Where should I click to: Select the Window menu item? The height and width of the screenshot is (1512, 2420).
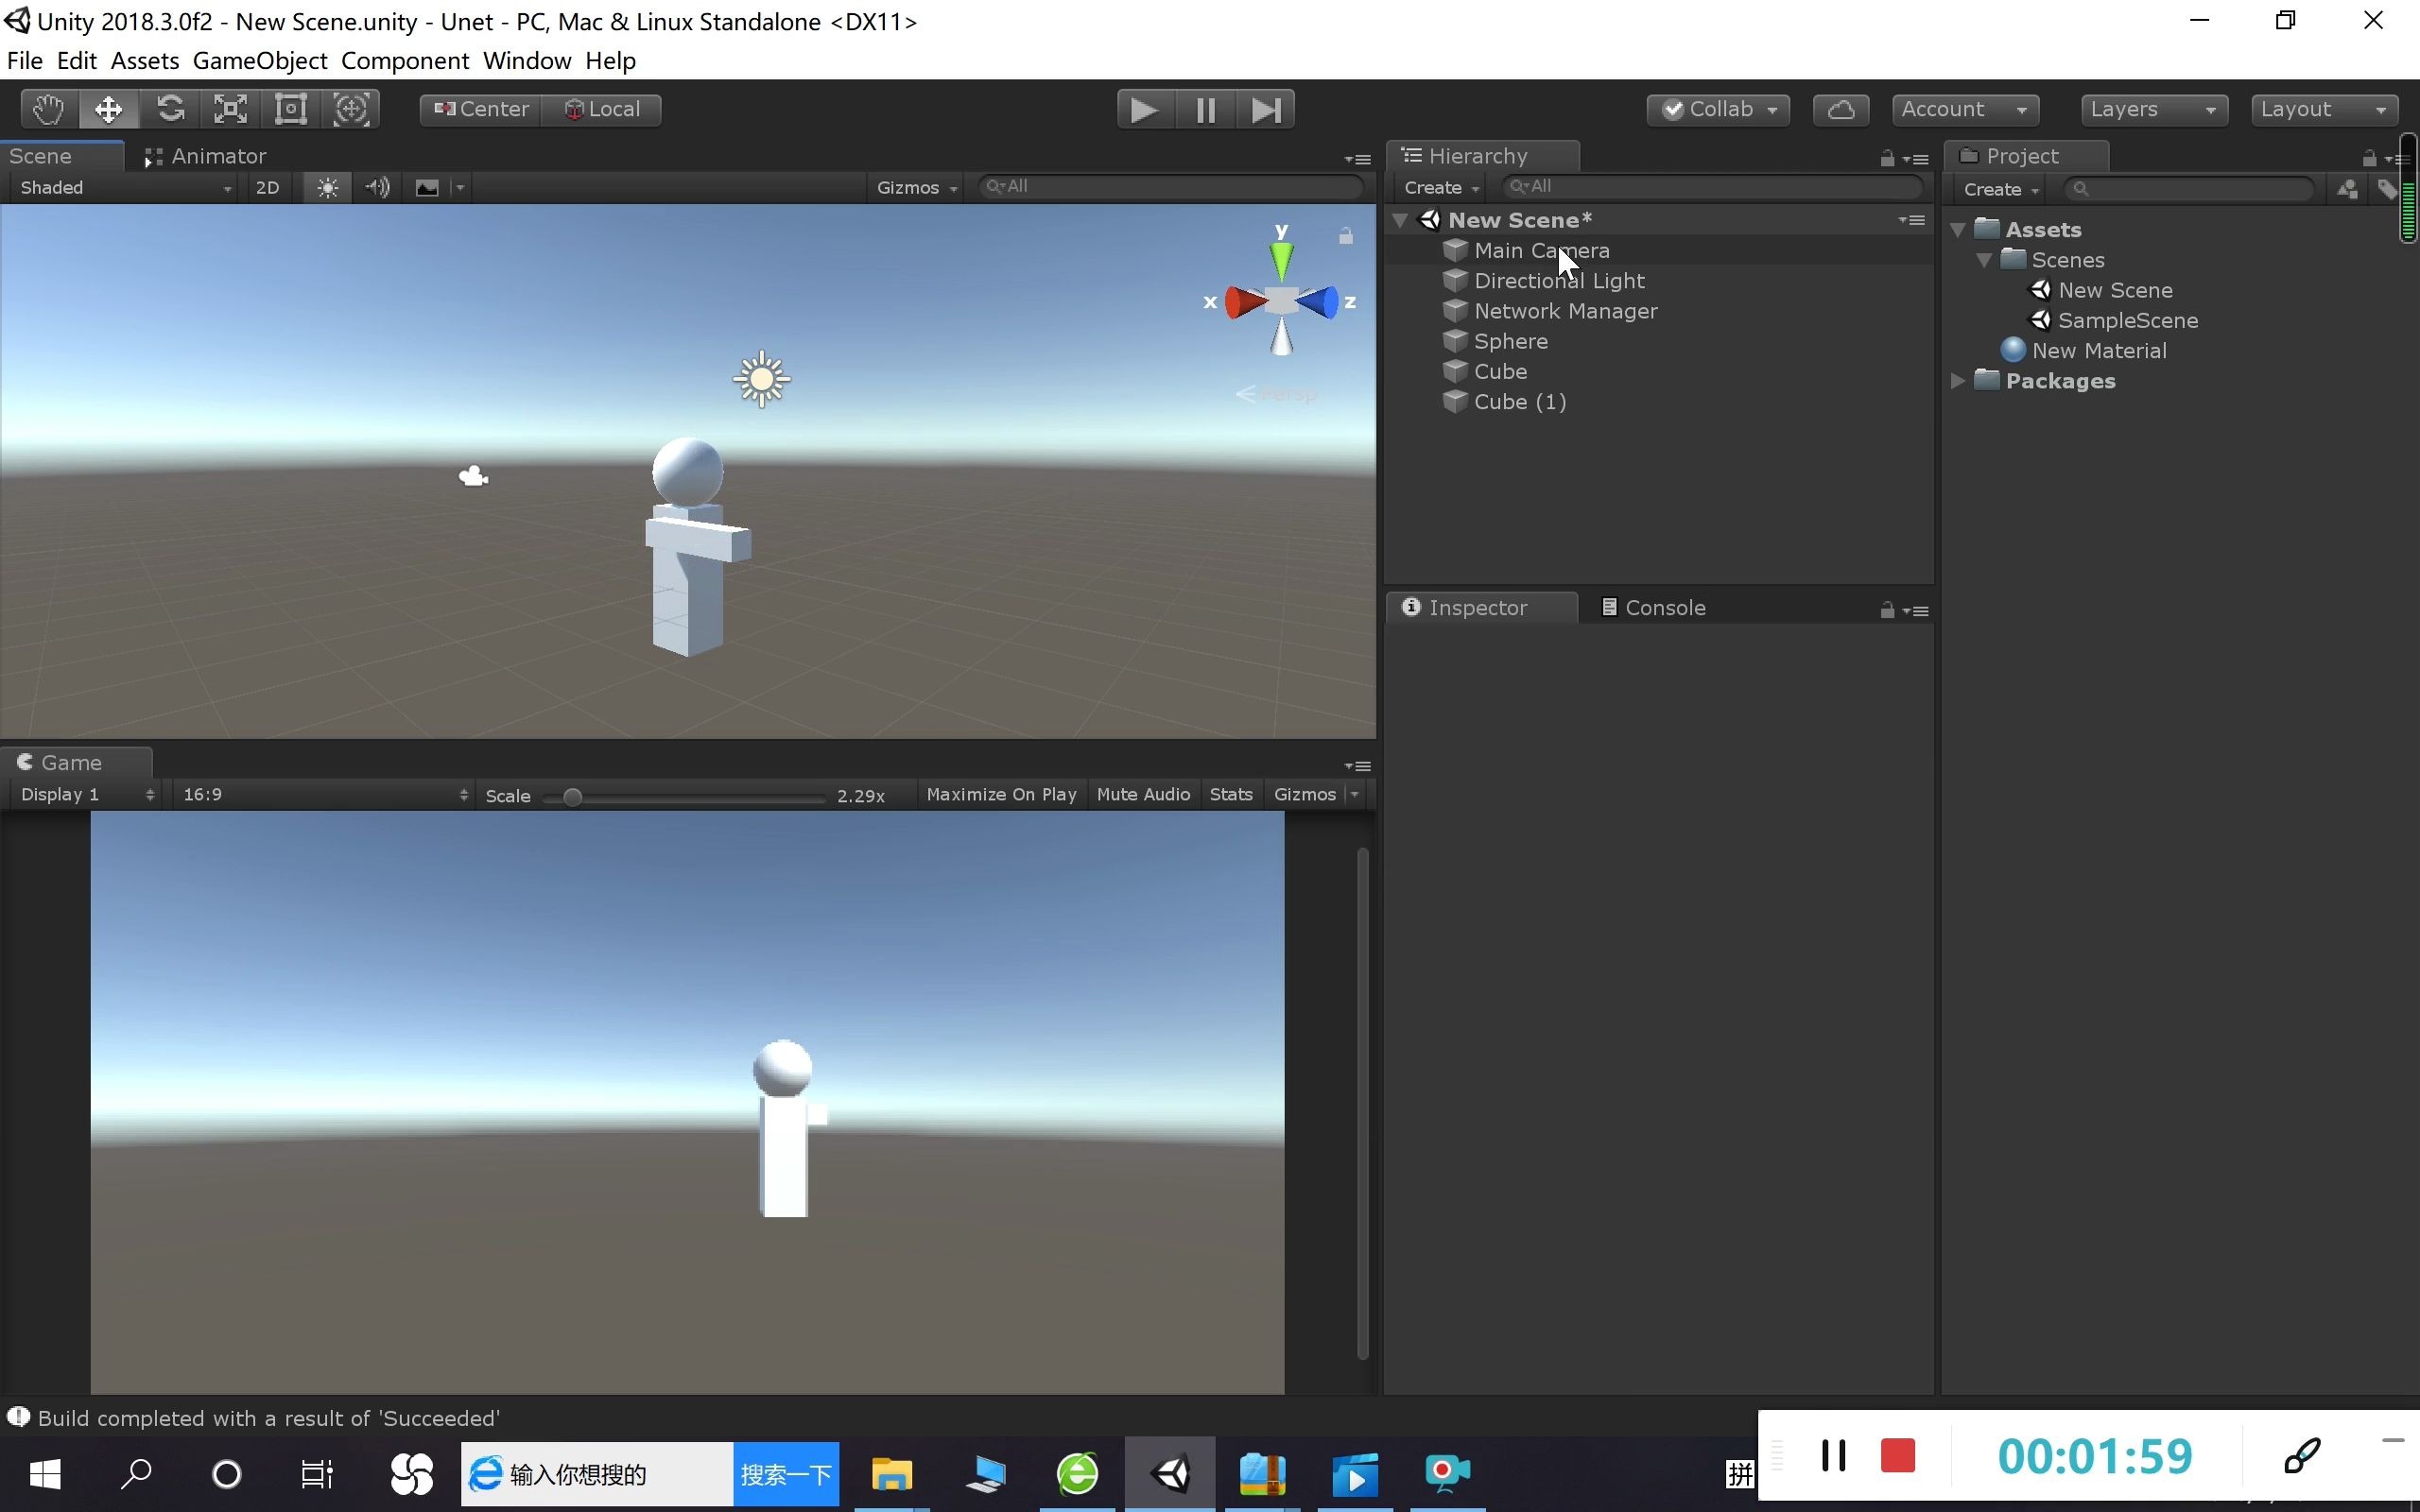coord(527,61)
